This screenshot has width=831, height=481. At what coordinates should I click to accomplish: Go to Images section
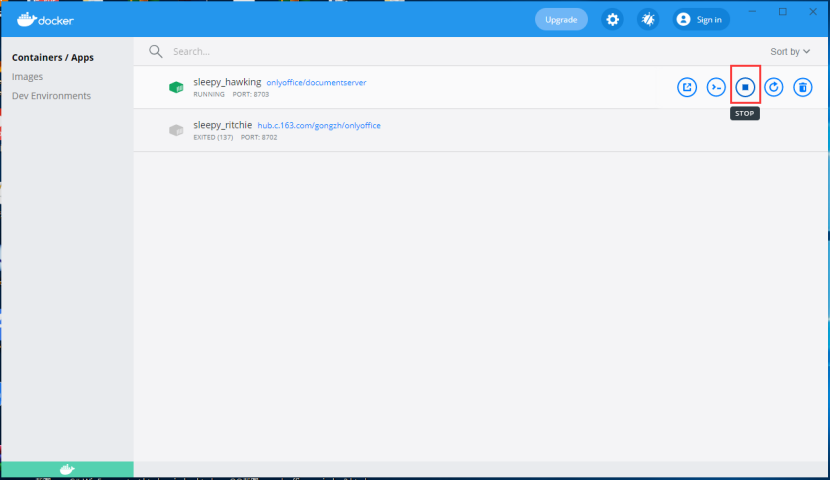coord(28,77)
